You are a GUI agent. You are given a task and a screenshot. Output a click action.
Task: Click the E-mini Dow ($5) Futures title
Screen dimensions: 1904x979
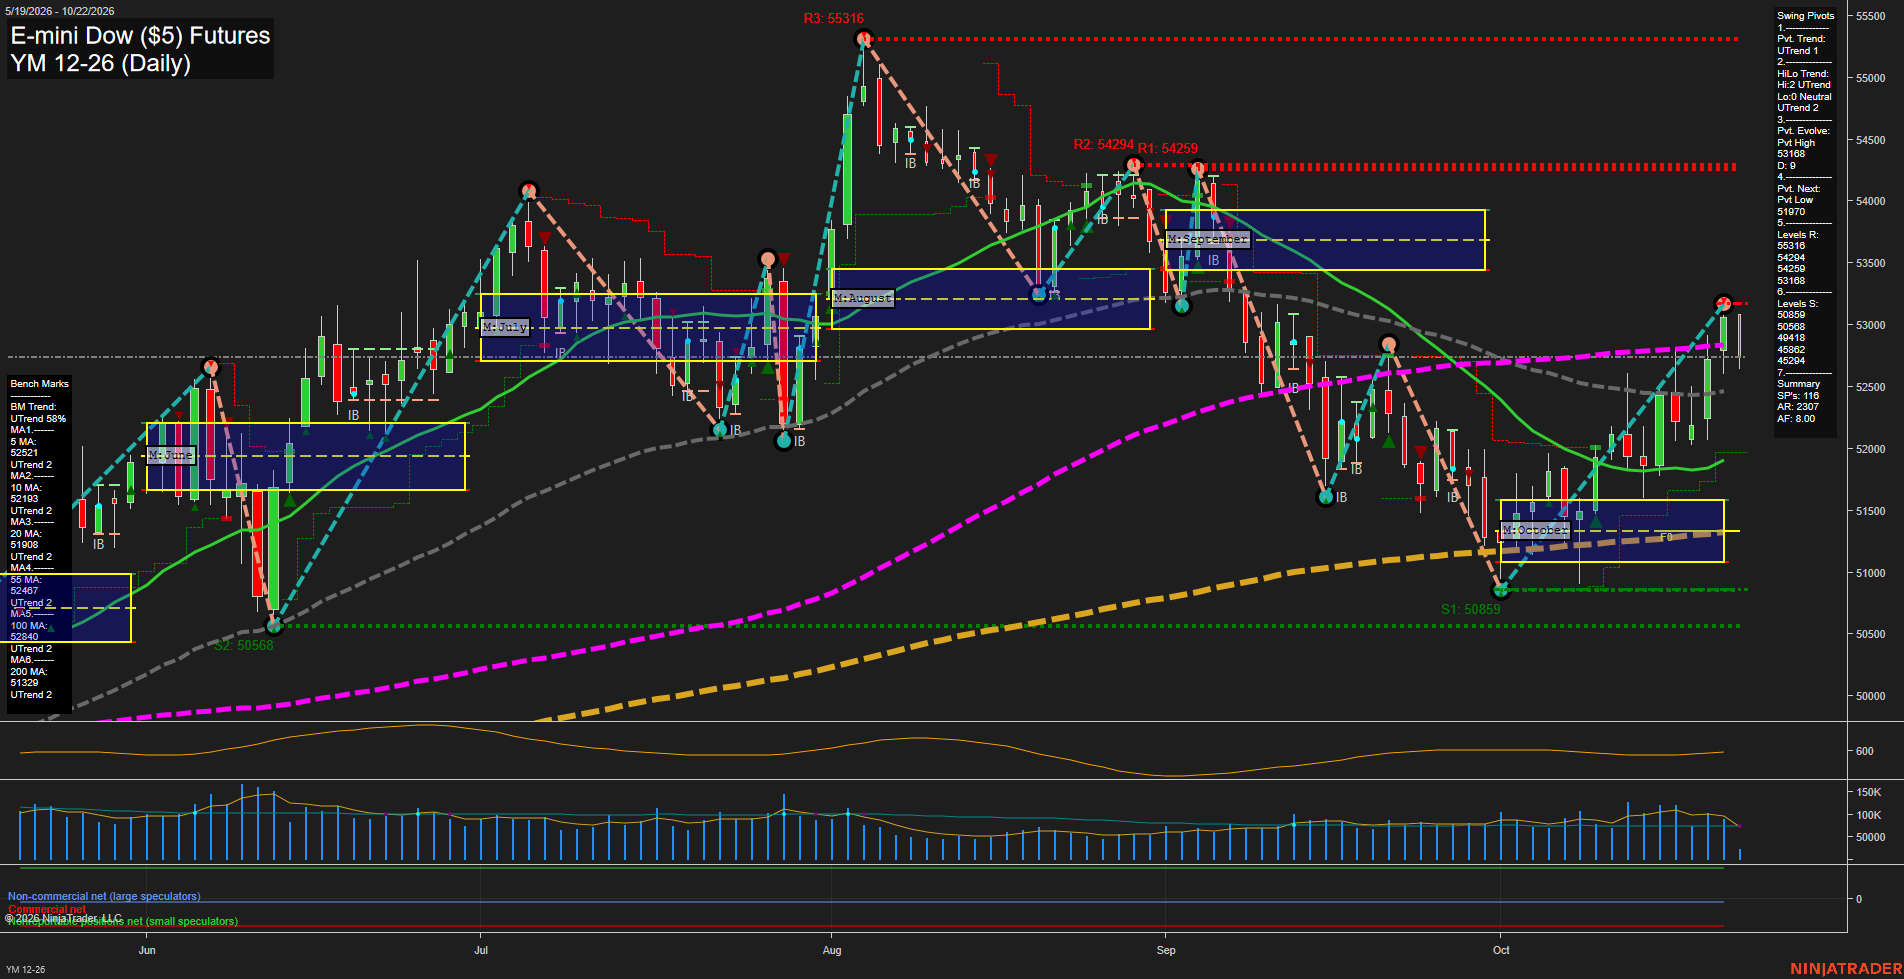tap(140, 36)
